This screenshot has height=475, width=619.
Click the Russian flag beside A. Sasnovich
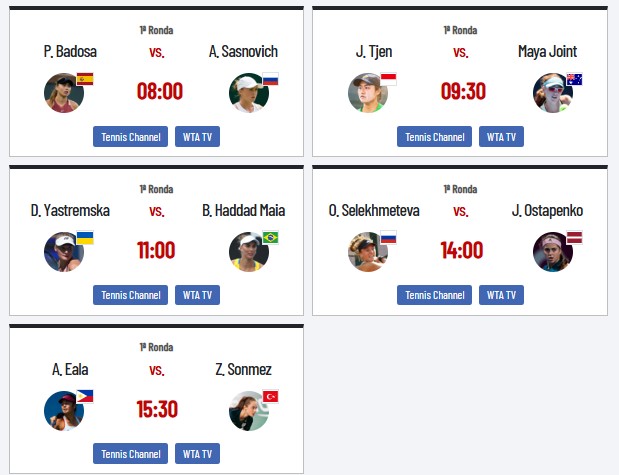click(270, 79)
